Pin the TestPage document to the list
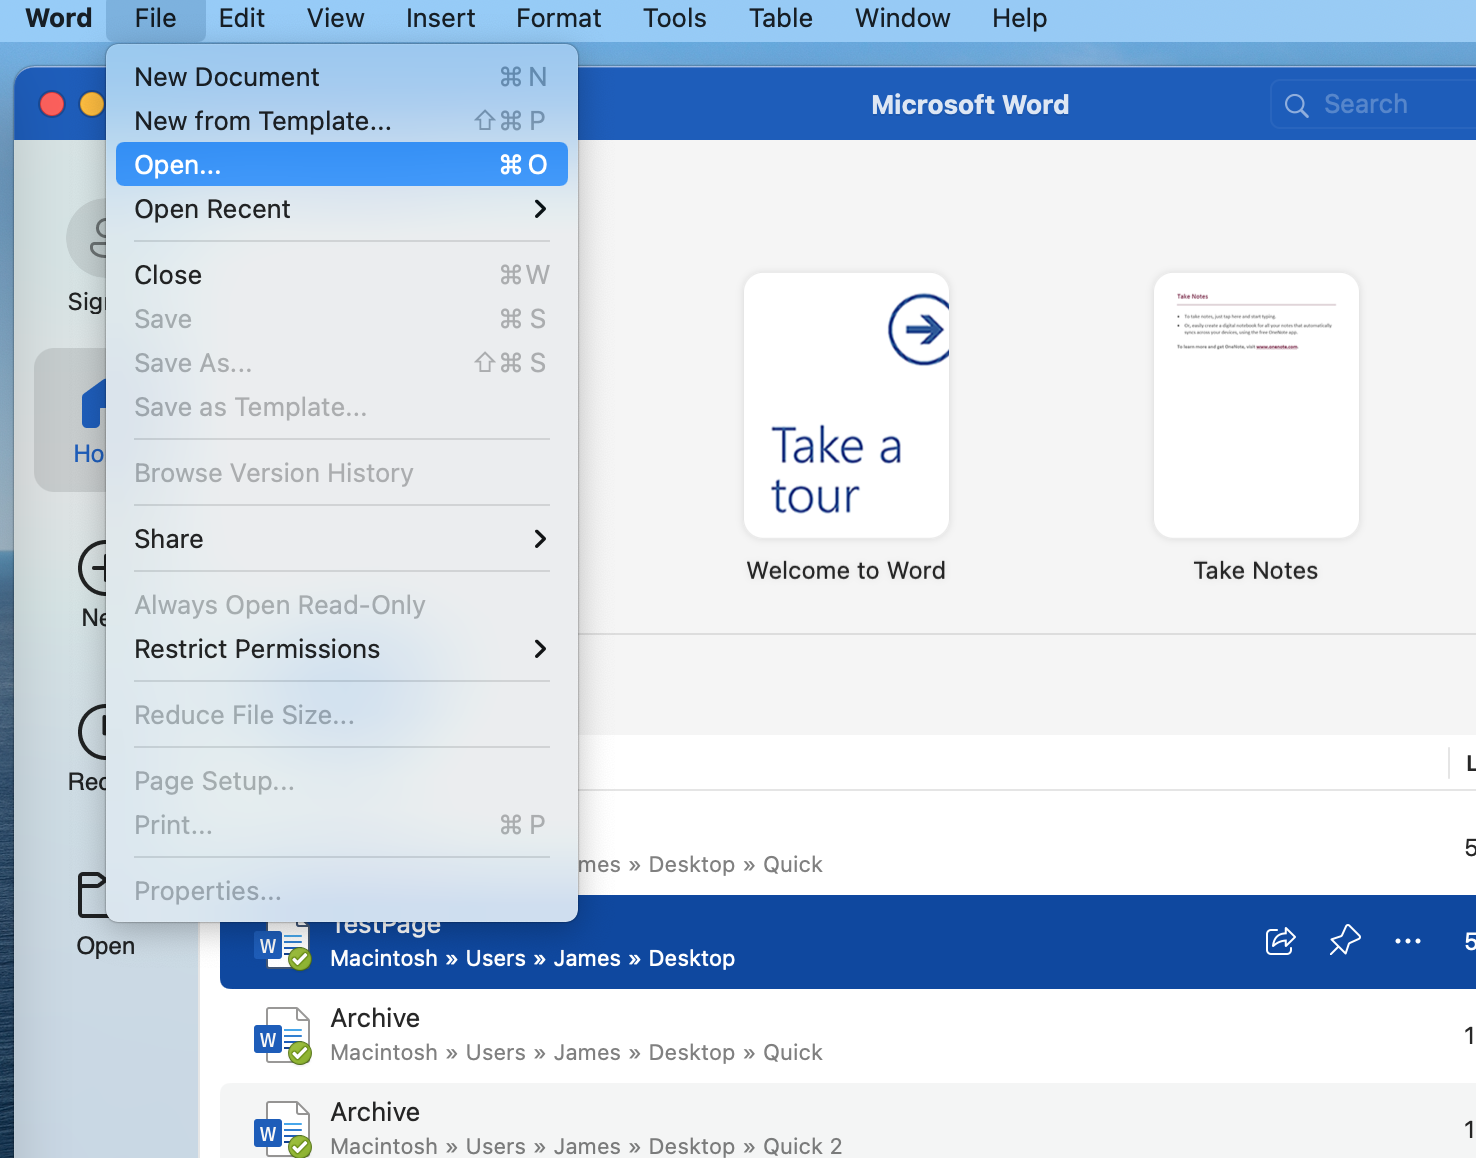This screenshot has width=1476, height=1158. [x=1345, y=940]
